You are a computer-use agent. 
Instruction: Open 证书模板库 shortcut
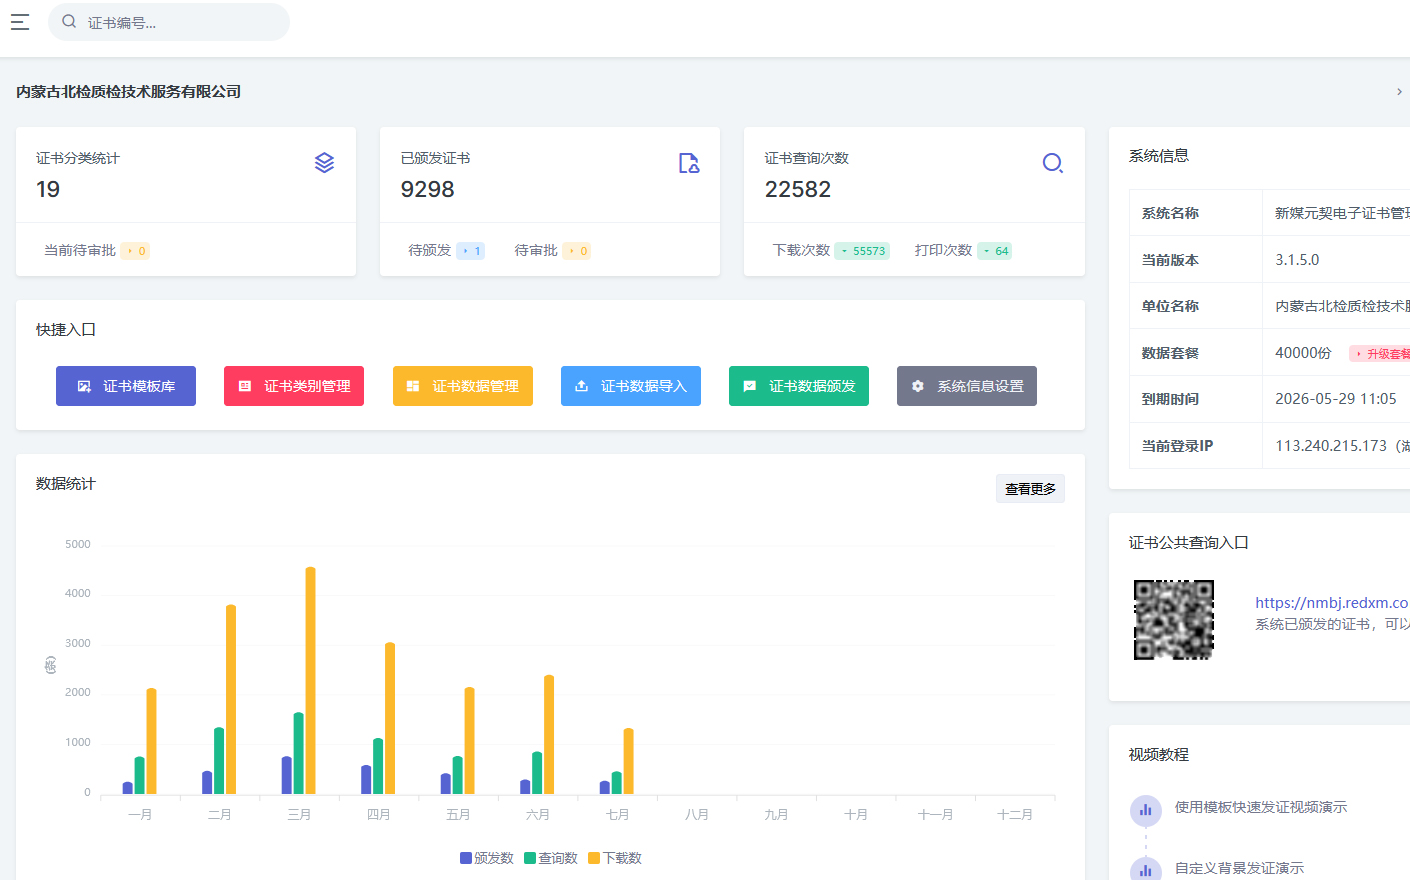[126, 386]
